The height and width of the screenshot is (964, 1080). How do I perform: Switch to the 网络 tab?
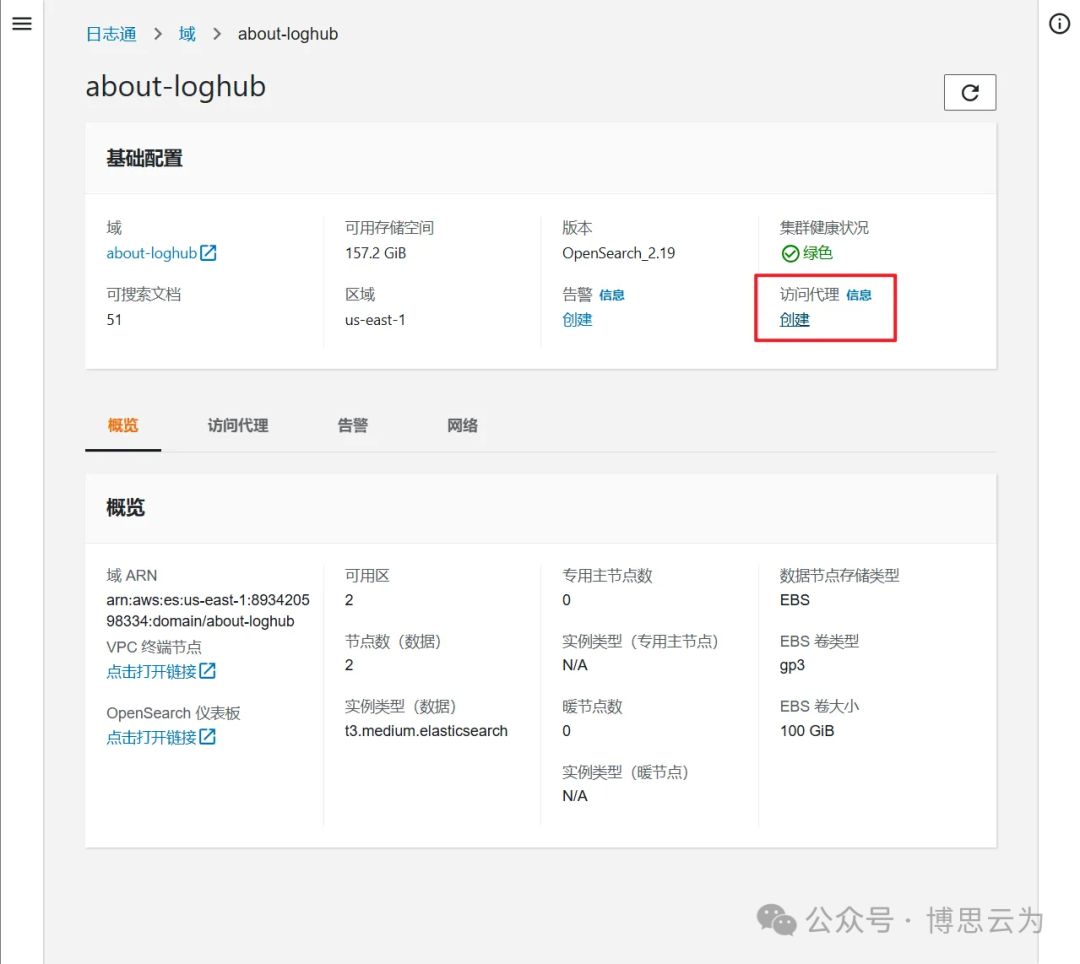(x=462, y=426)
